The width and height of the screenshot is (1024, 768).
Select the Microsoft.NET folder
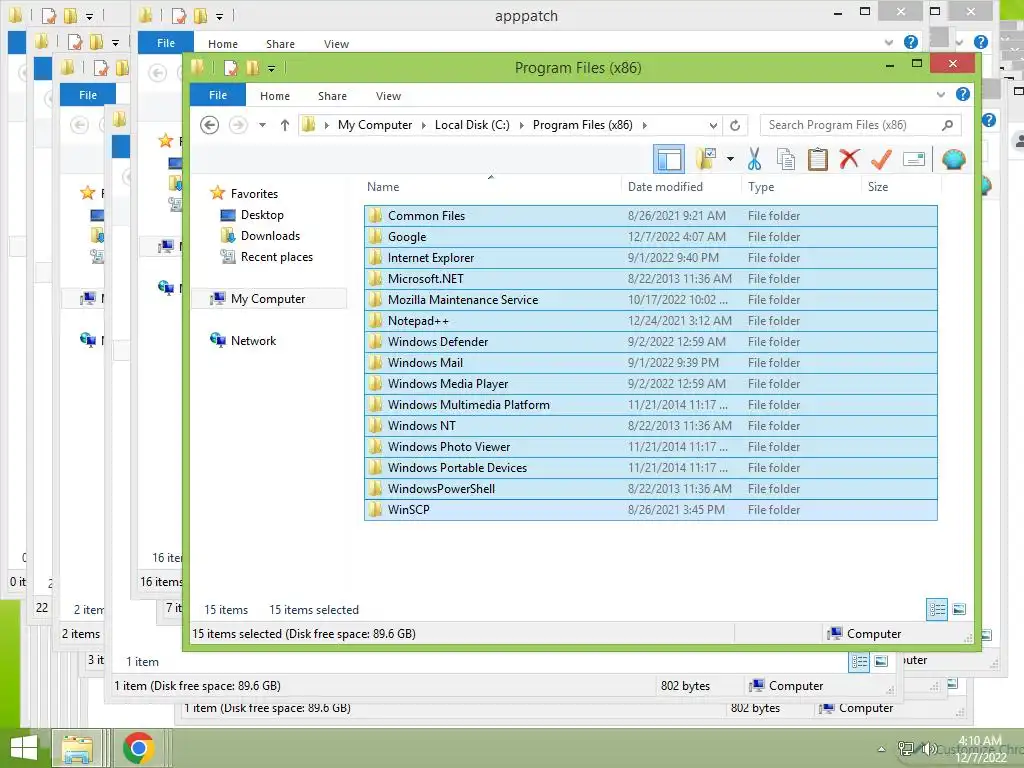pyautogui.click(x=650, y=278)
